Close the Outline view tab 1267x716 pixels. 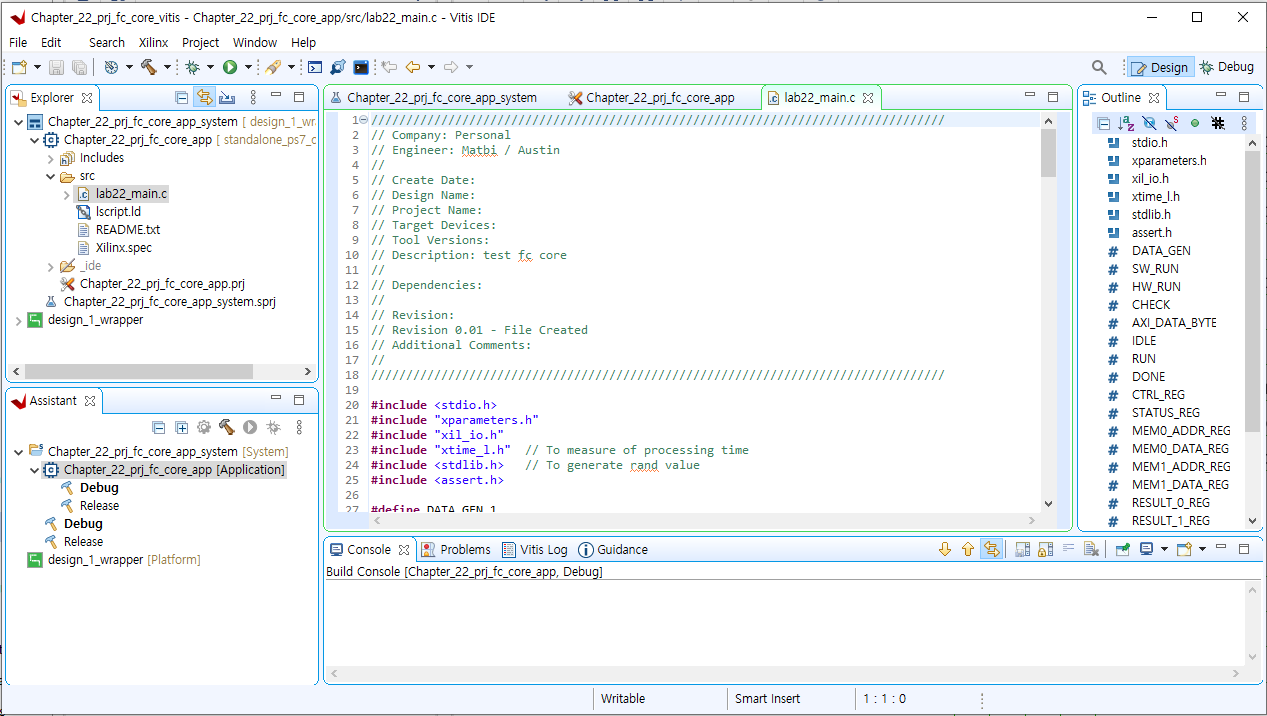coord(1153,98)
